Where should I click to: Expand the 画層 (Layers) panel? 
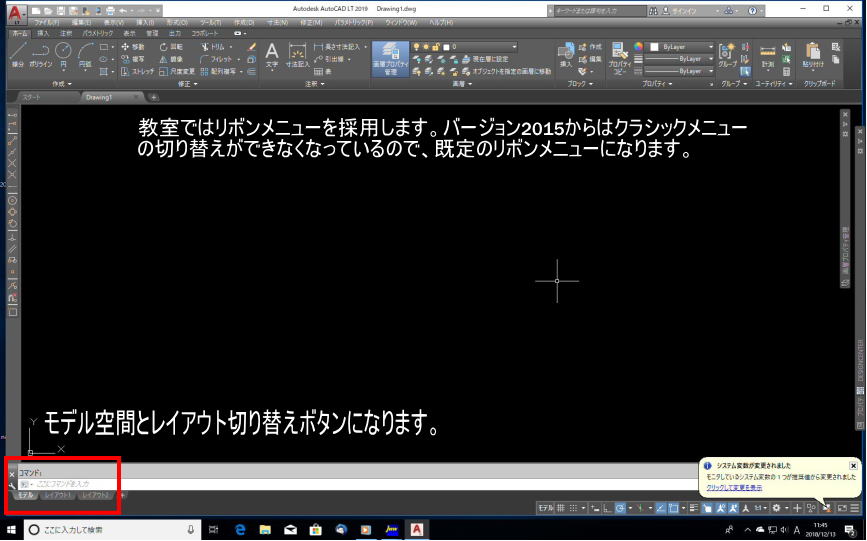tap(462, 84)
